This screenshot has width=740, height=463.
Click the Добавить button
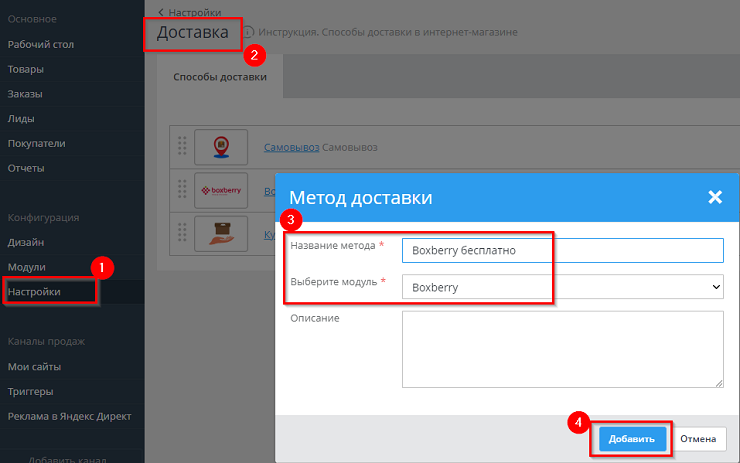pyautogui.click(x=632, y=439)
